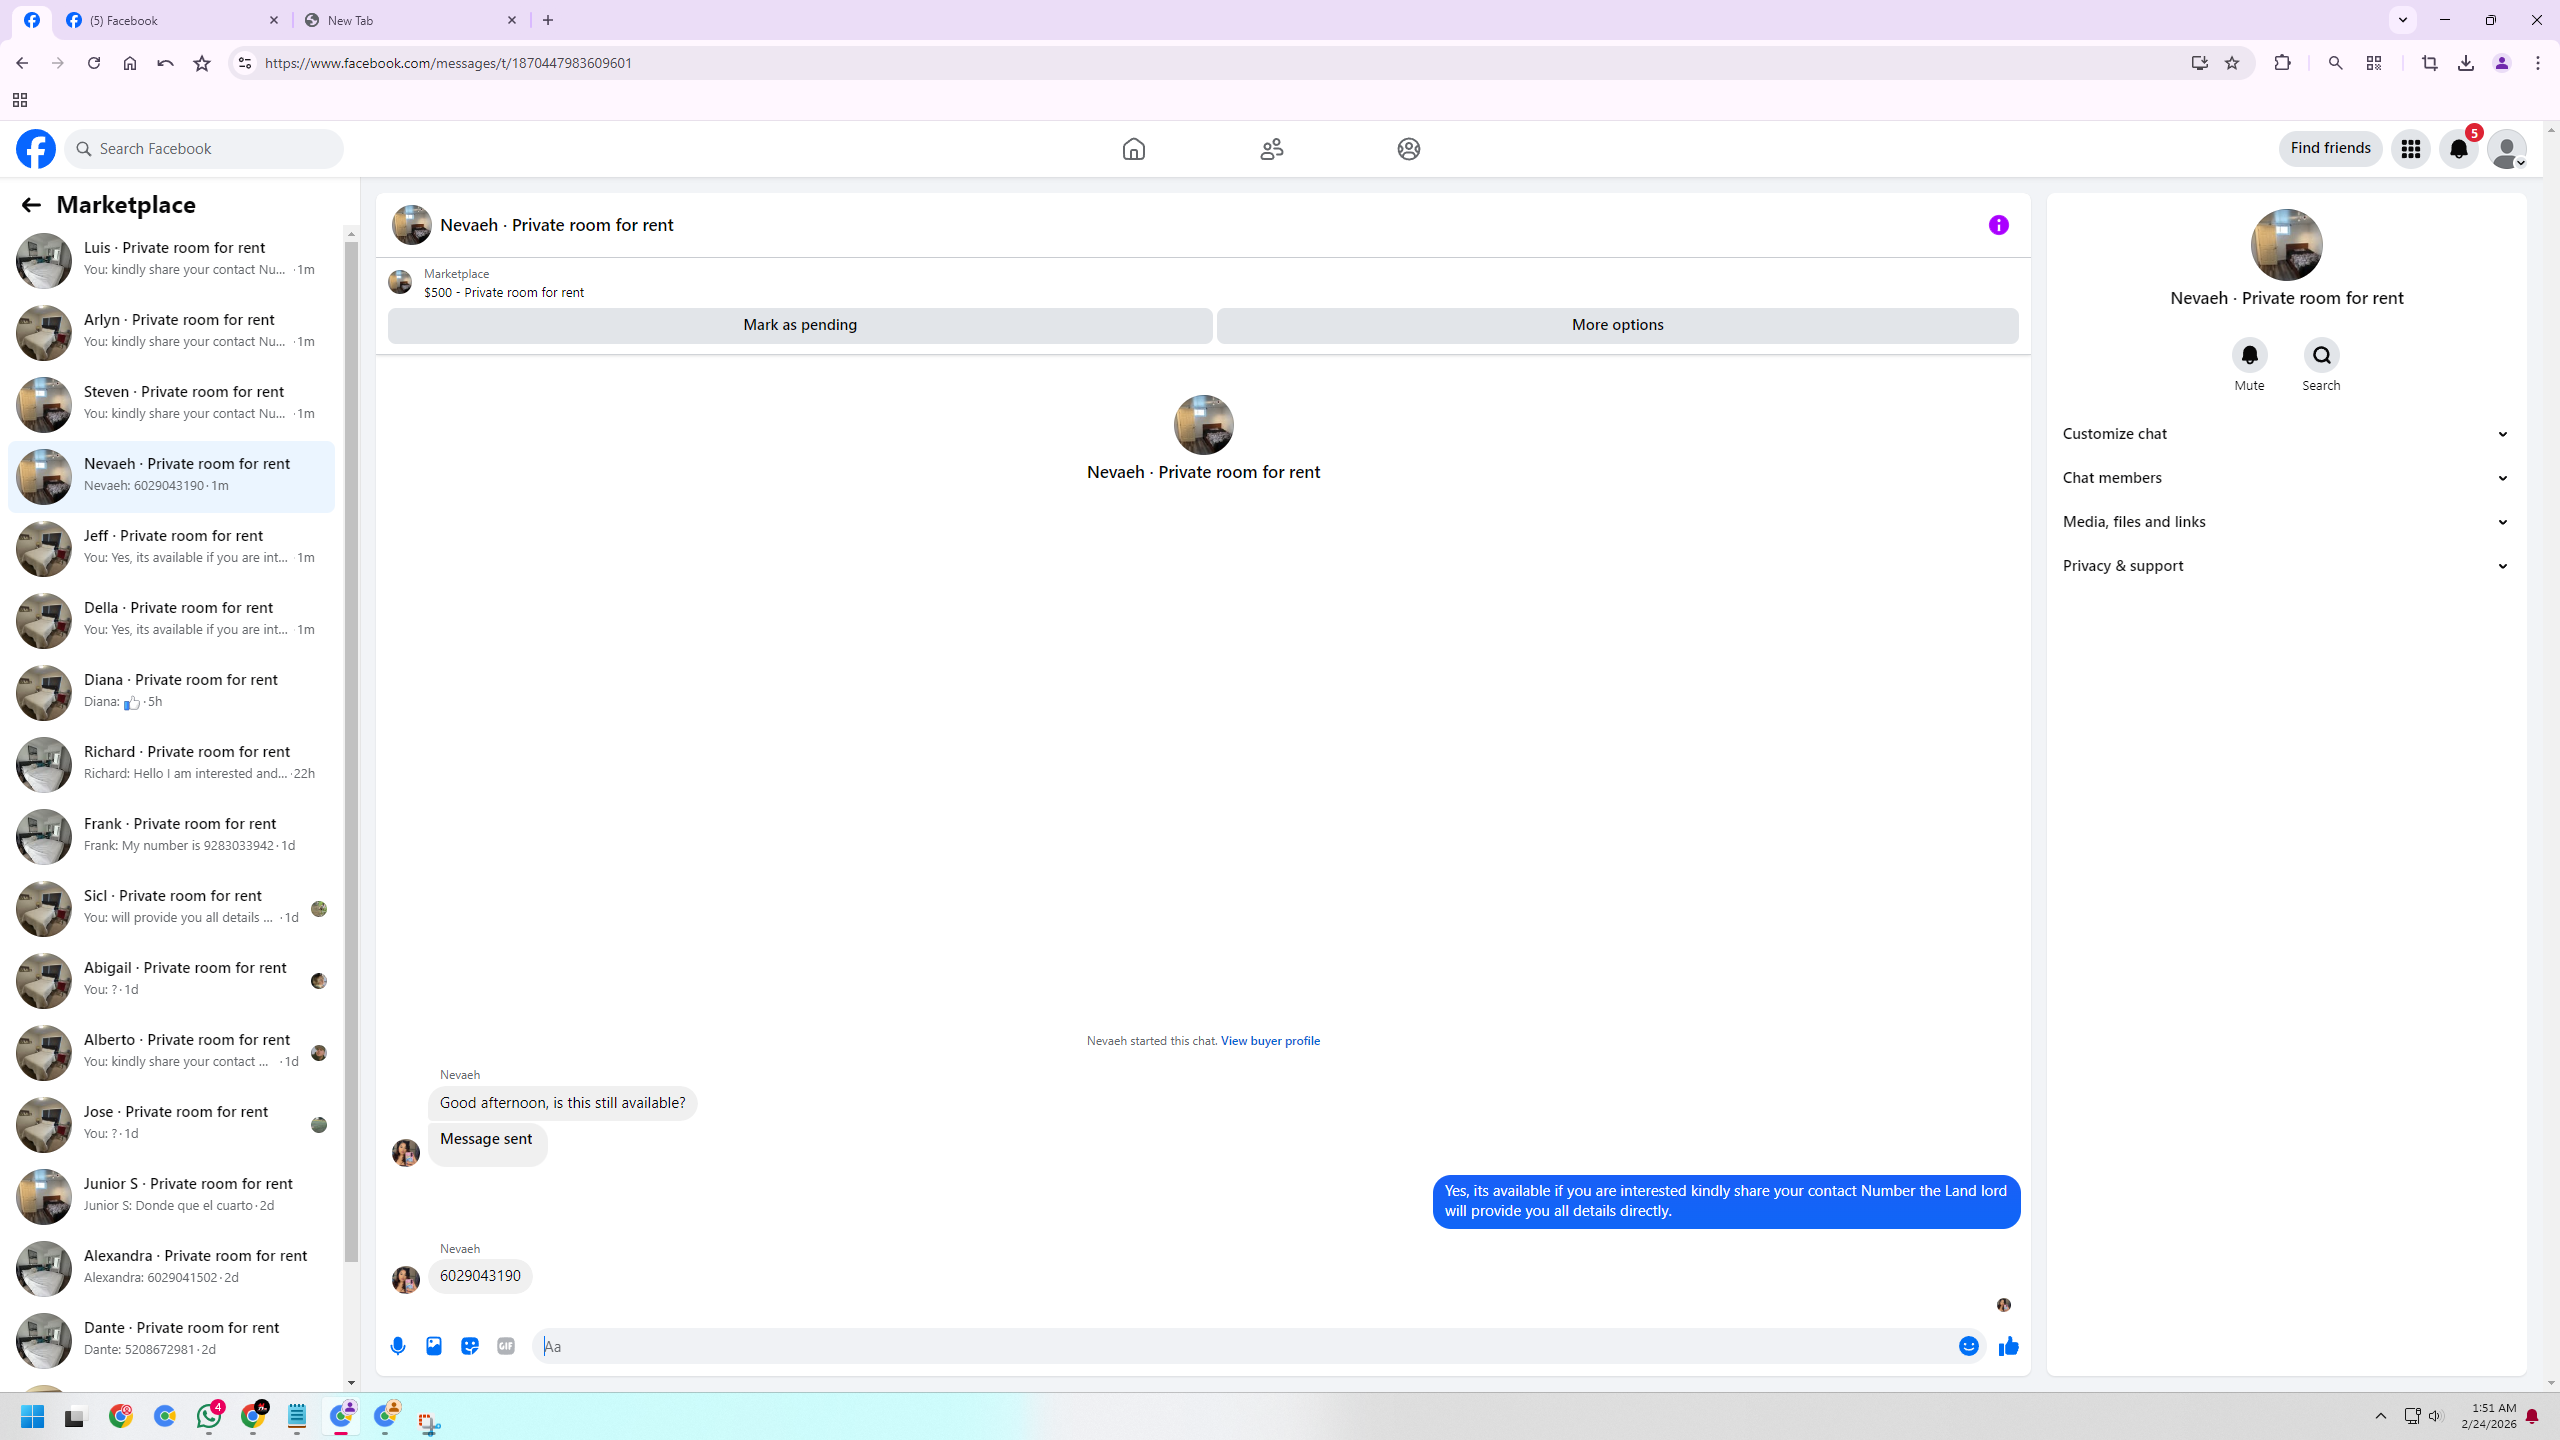Open the attach photo icon
Screen dimensions: 2560x1440
point(434,1346)
